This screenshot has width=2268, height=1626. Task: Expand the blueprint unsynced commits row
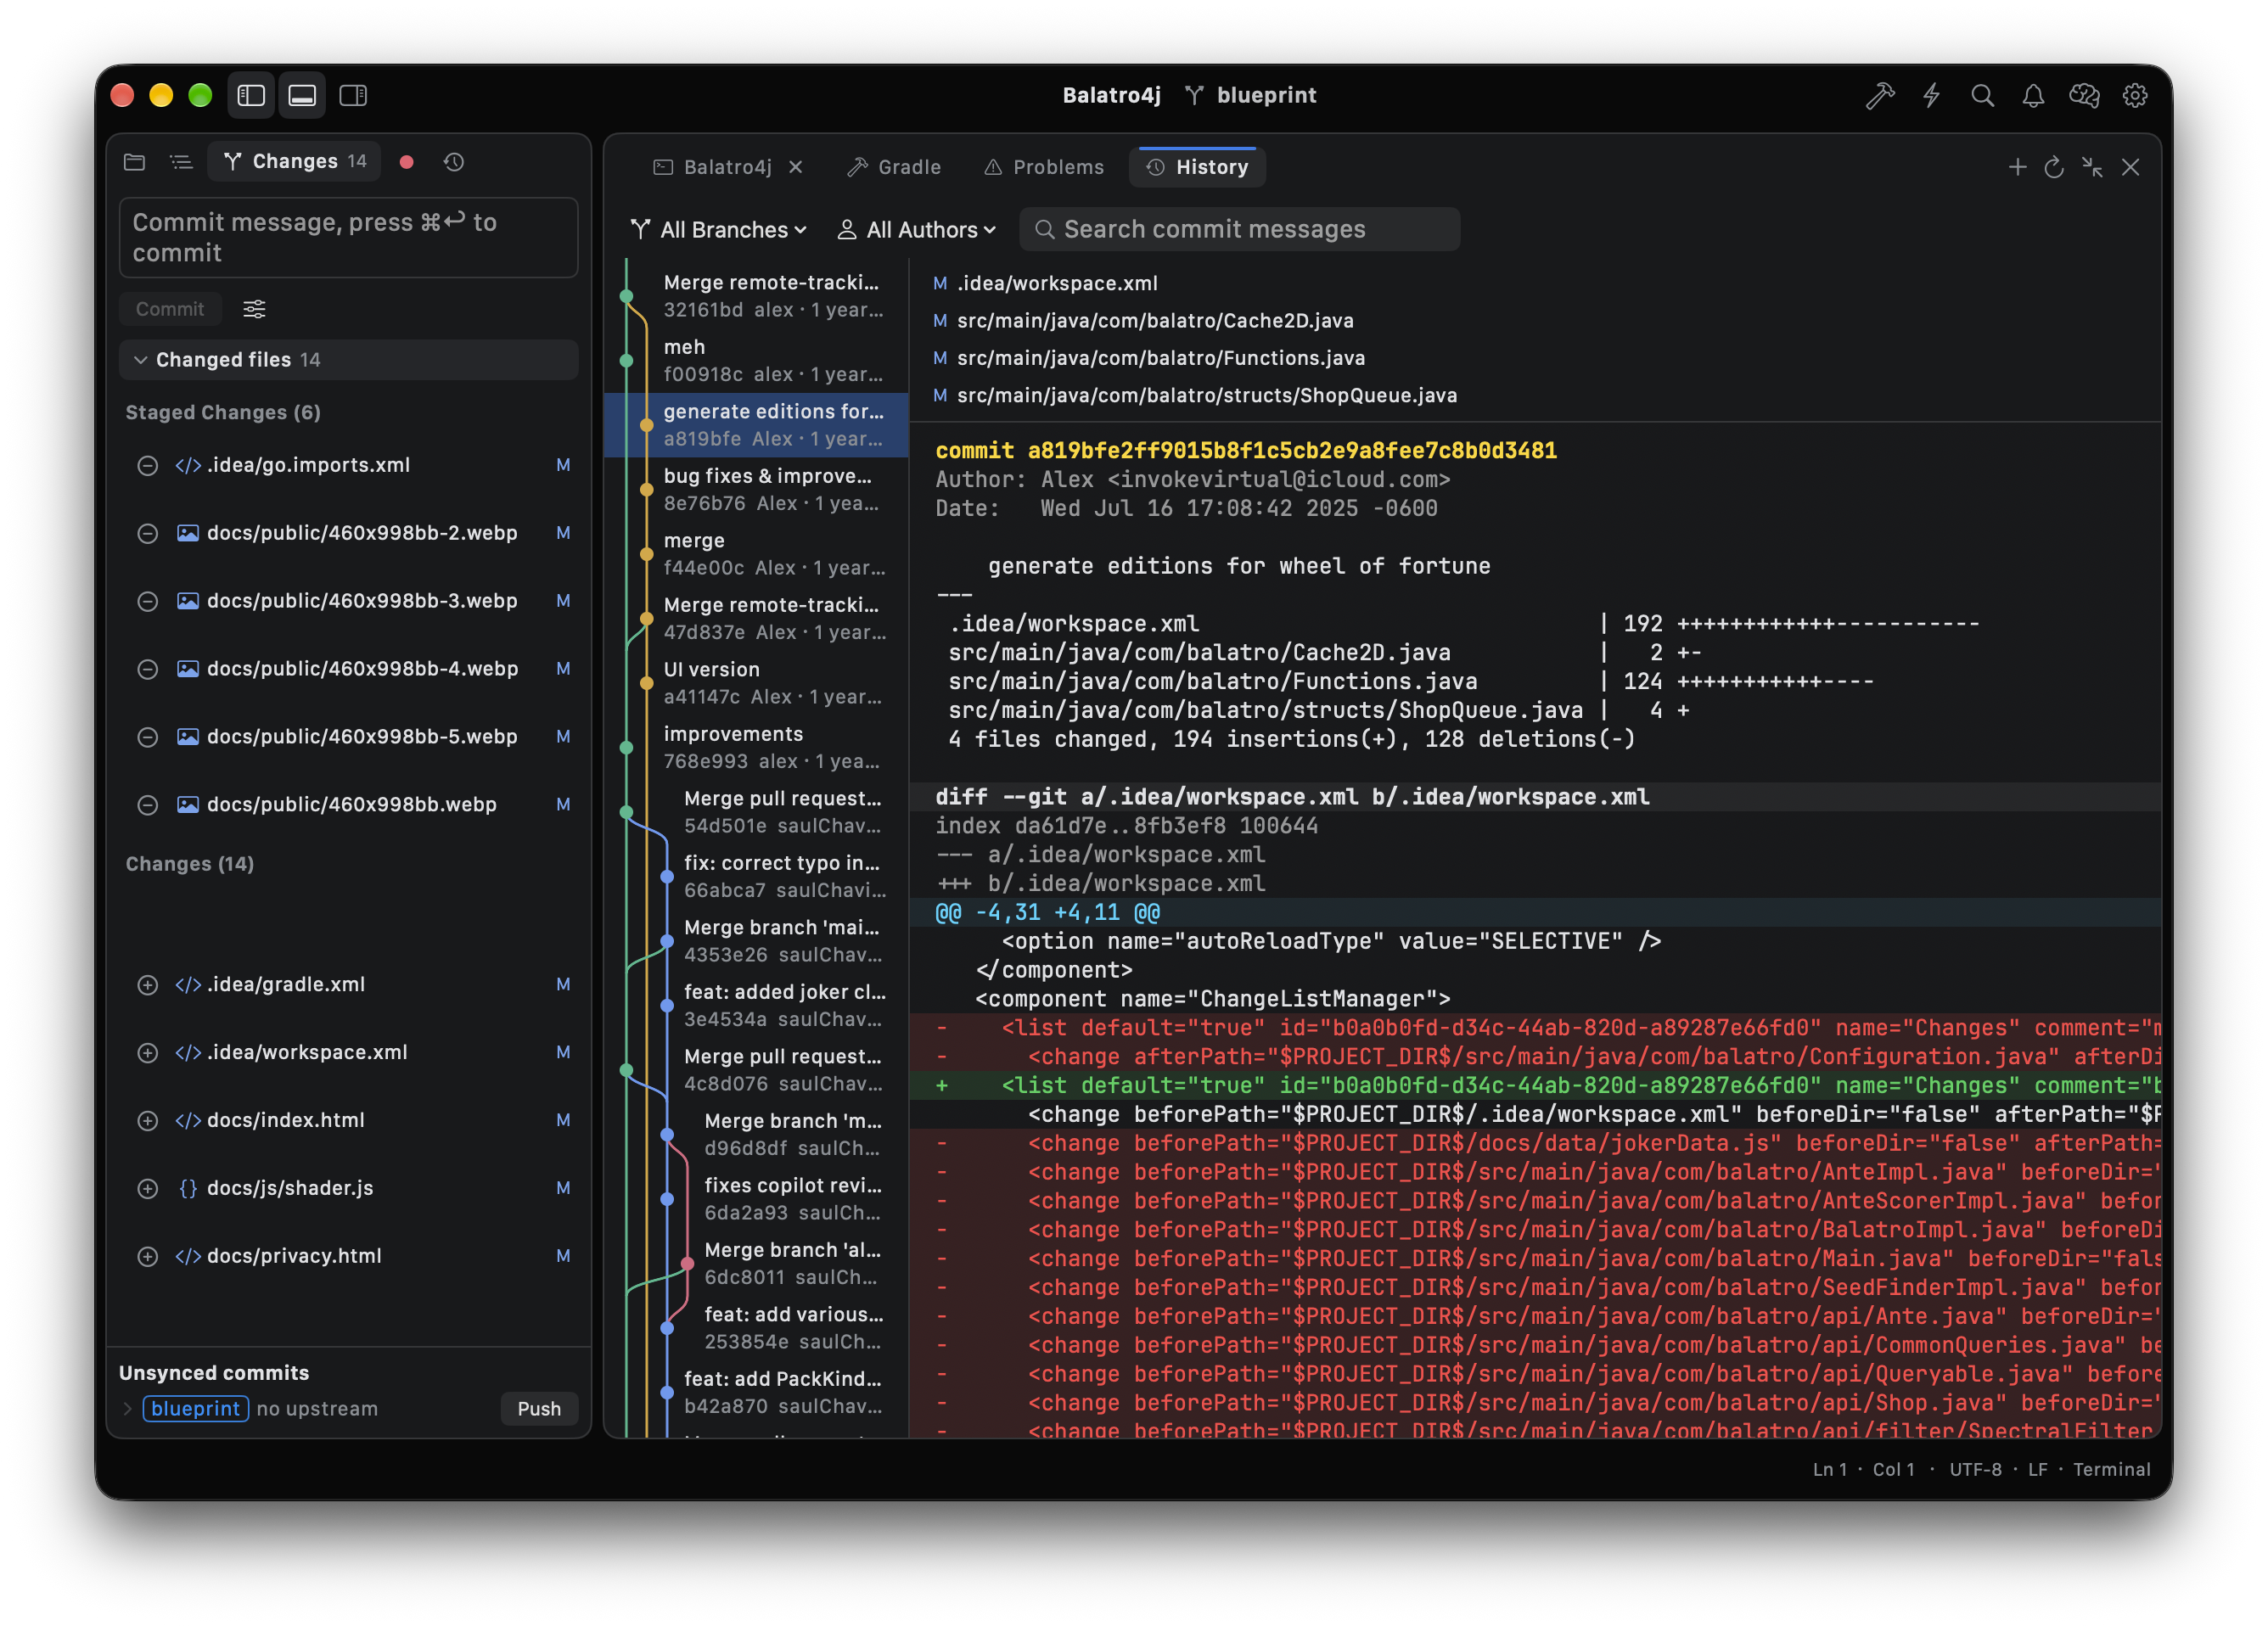coord(127,1408)
